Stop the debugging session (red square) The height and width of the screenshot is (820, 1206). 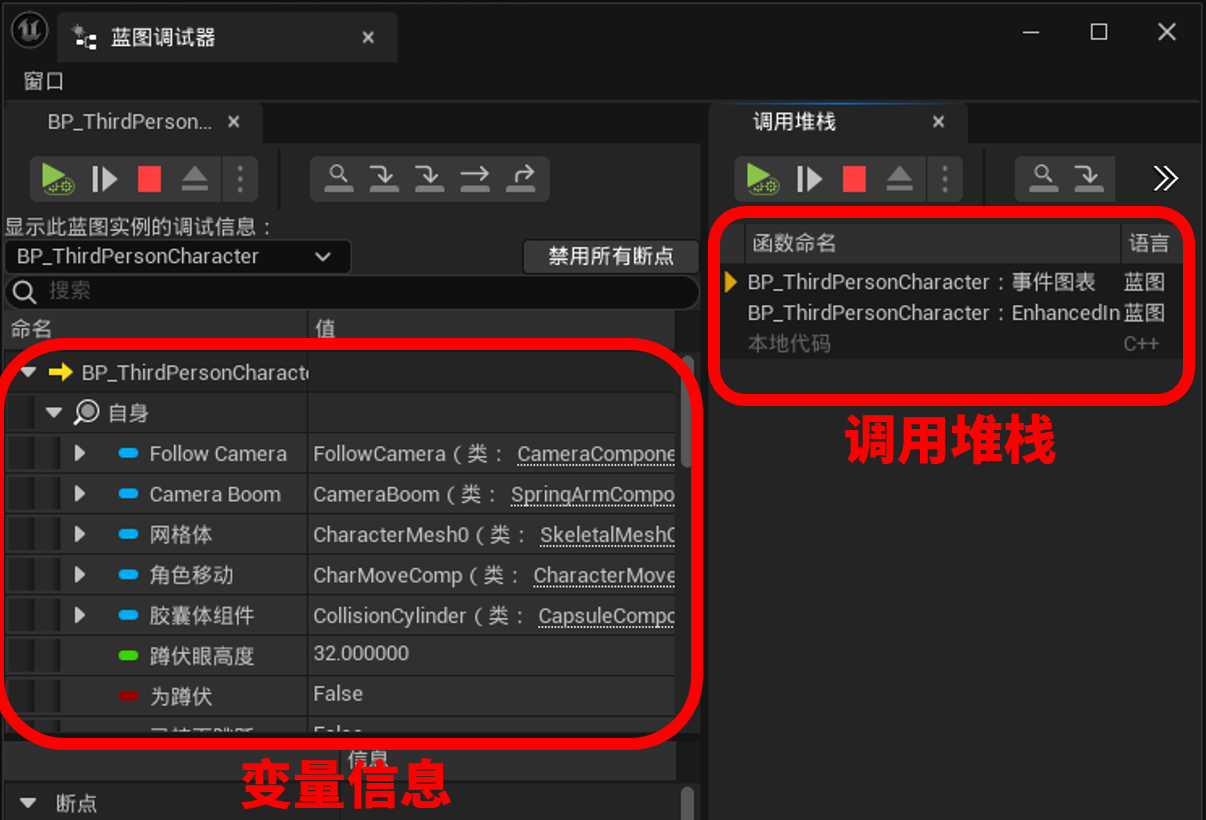click(149, 179)
